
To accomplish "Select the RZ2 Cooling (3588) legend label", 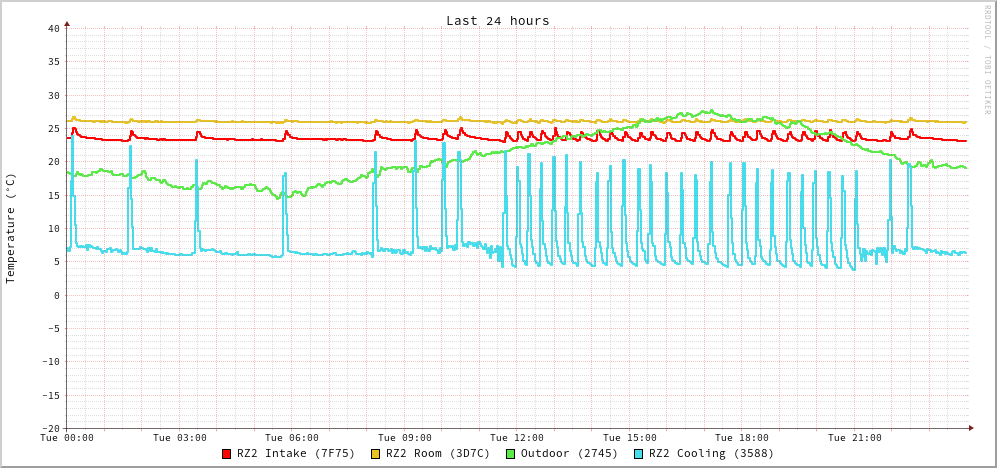I will [711, 454].
